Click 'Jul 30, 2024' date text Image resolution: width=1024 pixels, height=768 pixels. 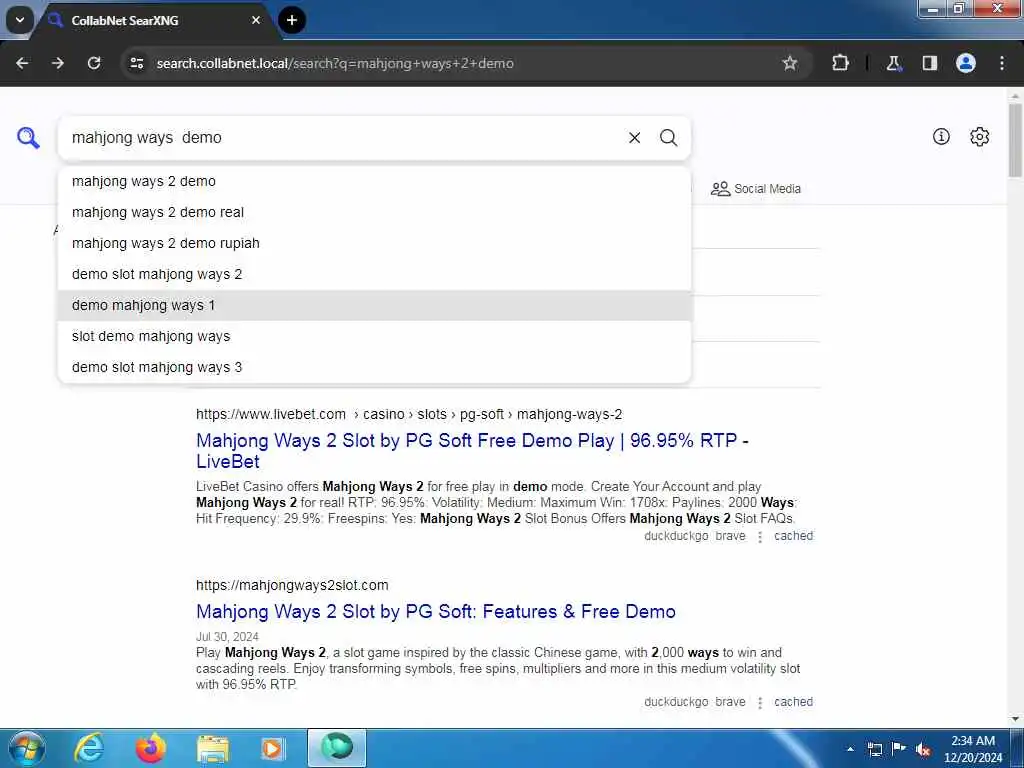pyautogui.click(x=227, y=637)
